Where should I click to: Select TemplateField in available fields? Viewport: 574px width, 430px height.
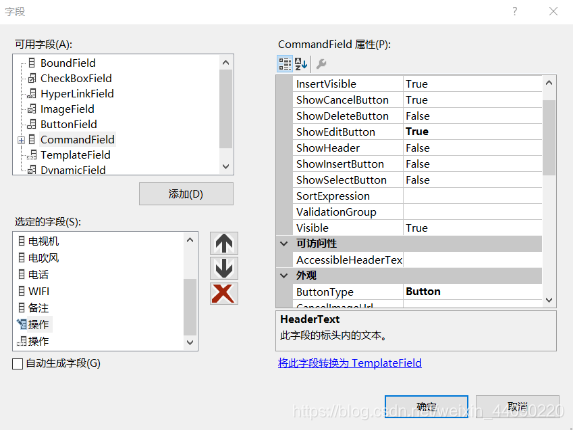coord(75,155)
